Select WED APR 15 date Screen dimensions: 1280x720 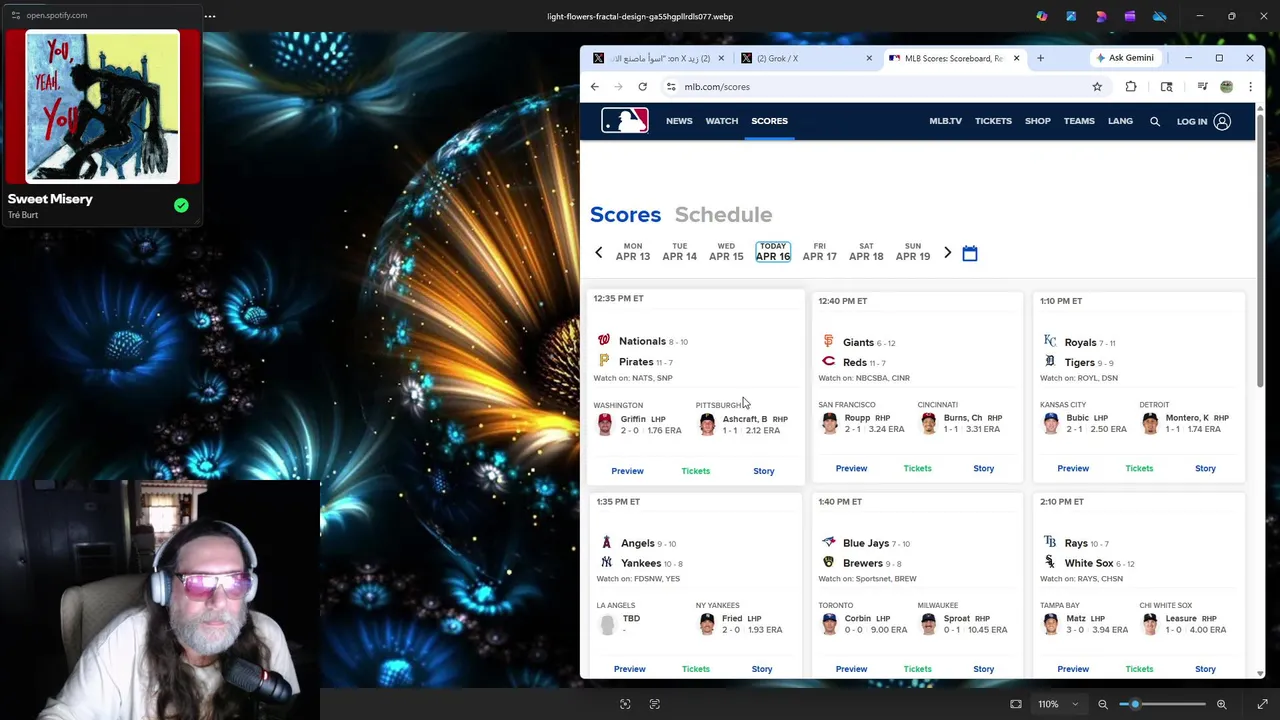(x=726, y=251)
